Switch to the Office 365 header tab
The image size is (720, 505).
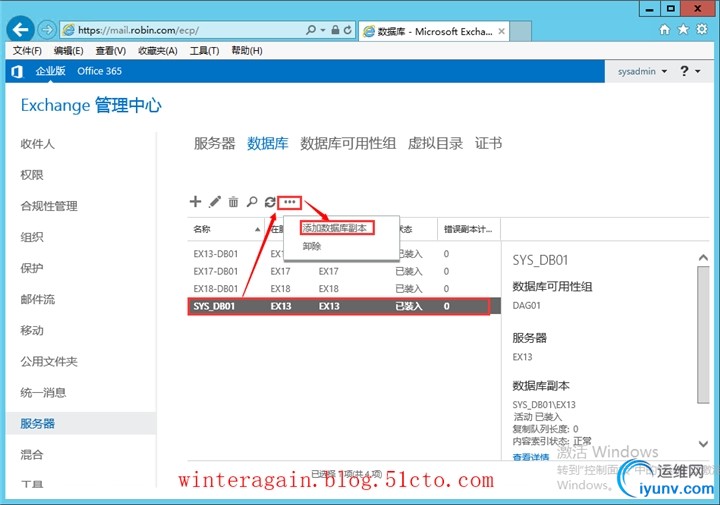[99, 71]
